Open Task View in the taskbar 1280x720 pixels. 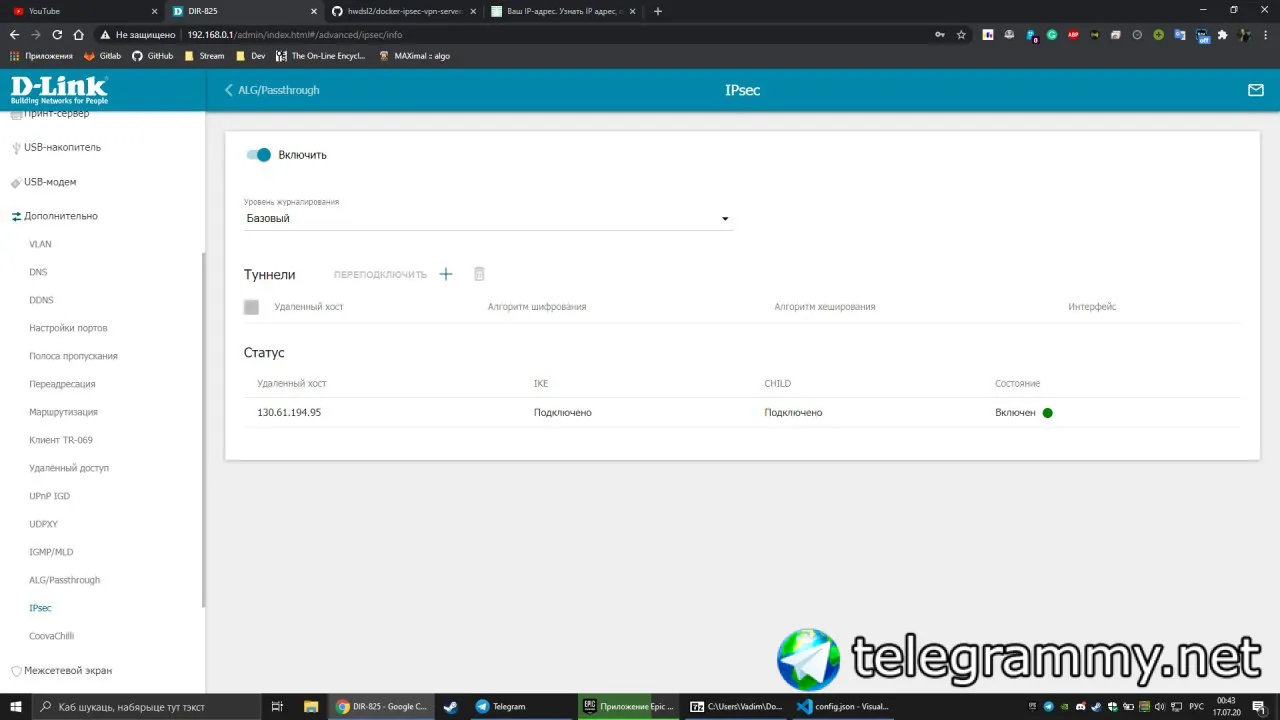click(278, 706)
